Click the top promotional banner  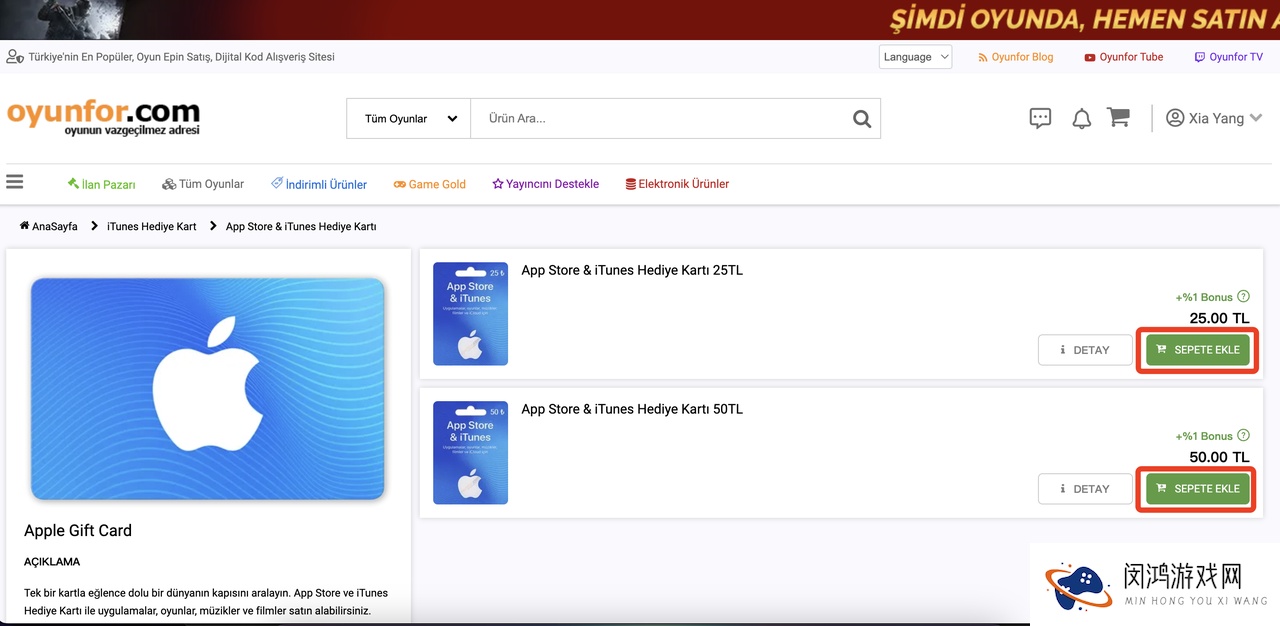click(x=640, y=19)
